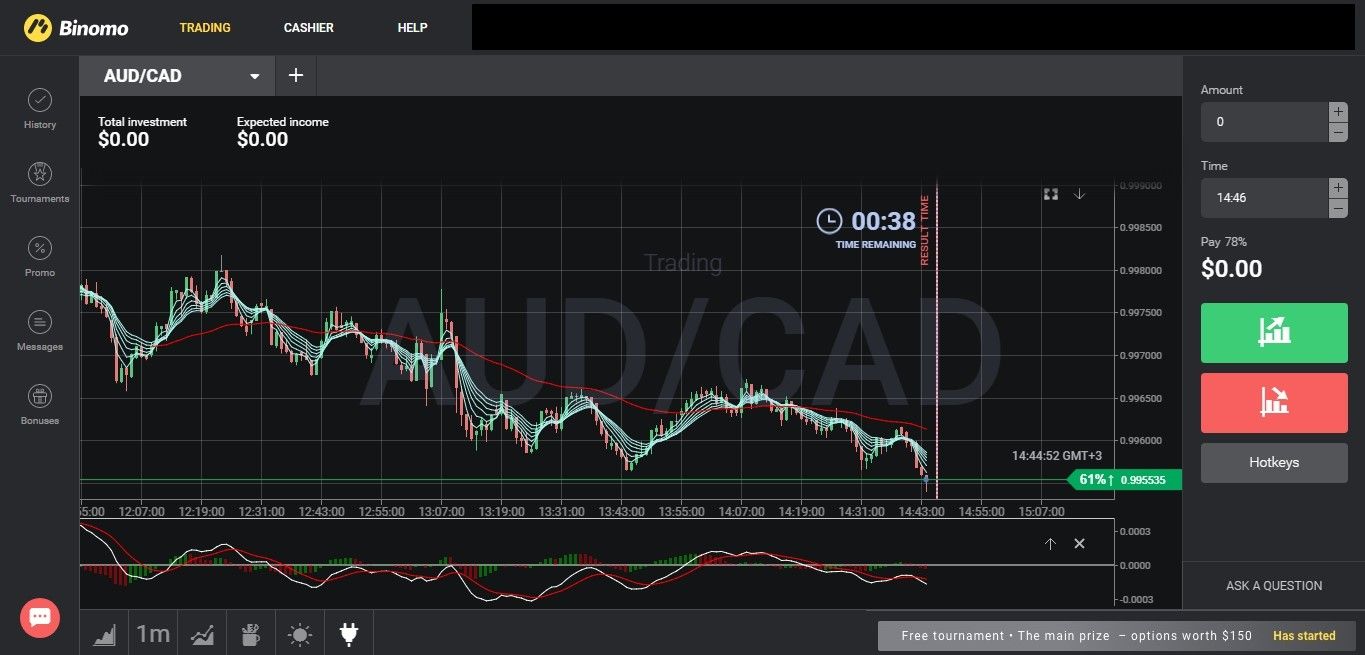Decrease the Amount with minus stepper
Image resolution: width=1365 pixels, height=655 pixels.
(1338, 132)
